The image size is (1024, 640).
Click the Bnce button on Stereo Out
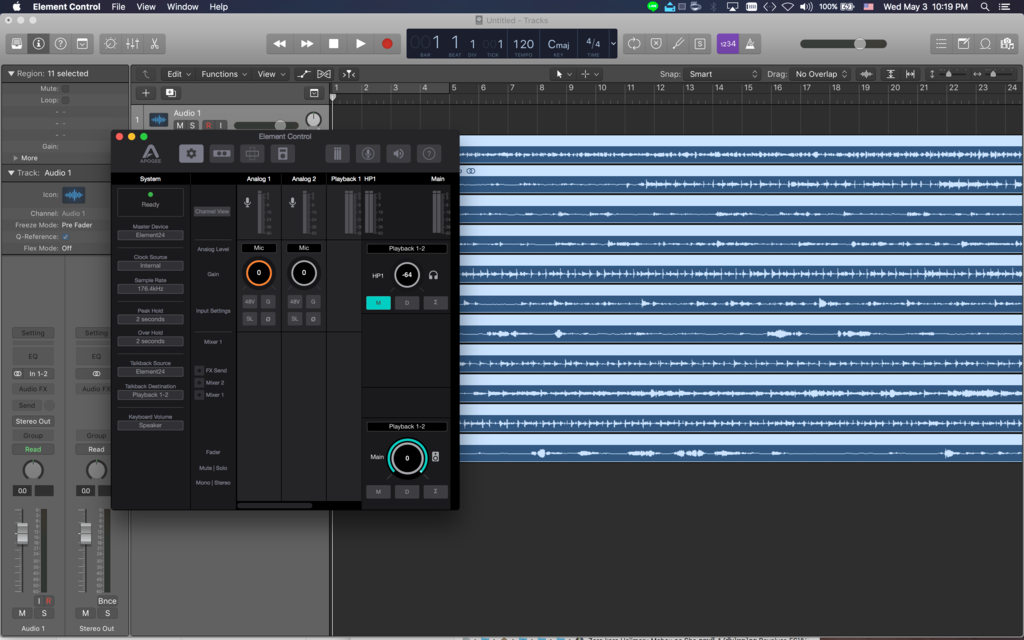click(107, 601)
